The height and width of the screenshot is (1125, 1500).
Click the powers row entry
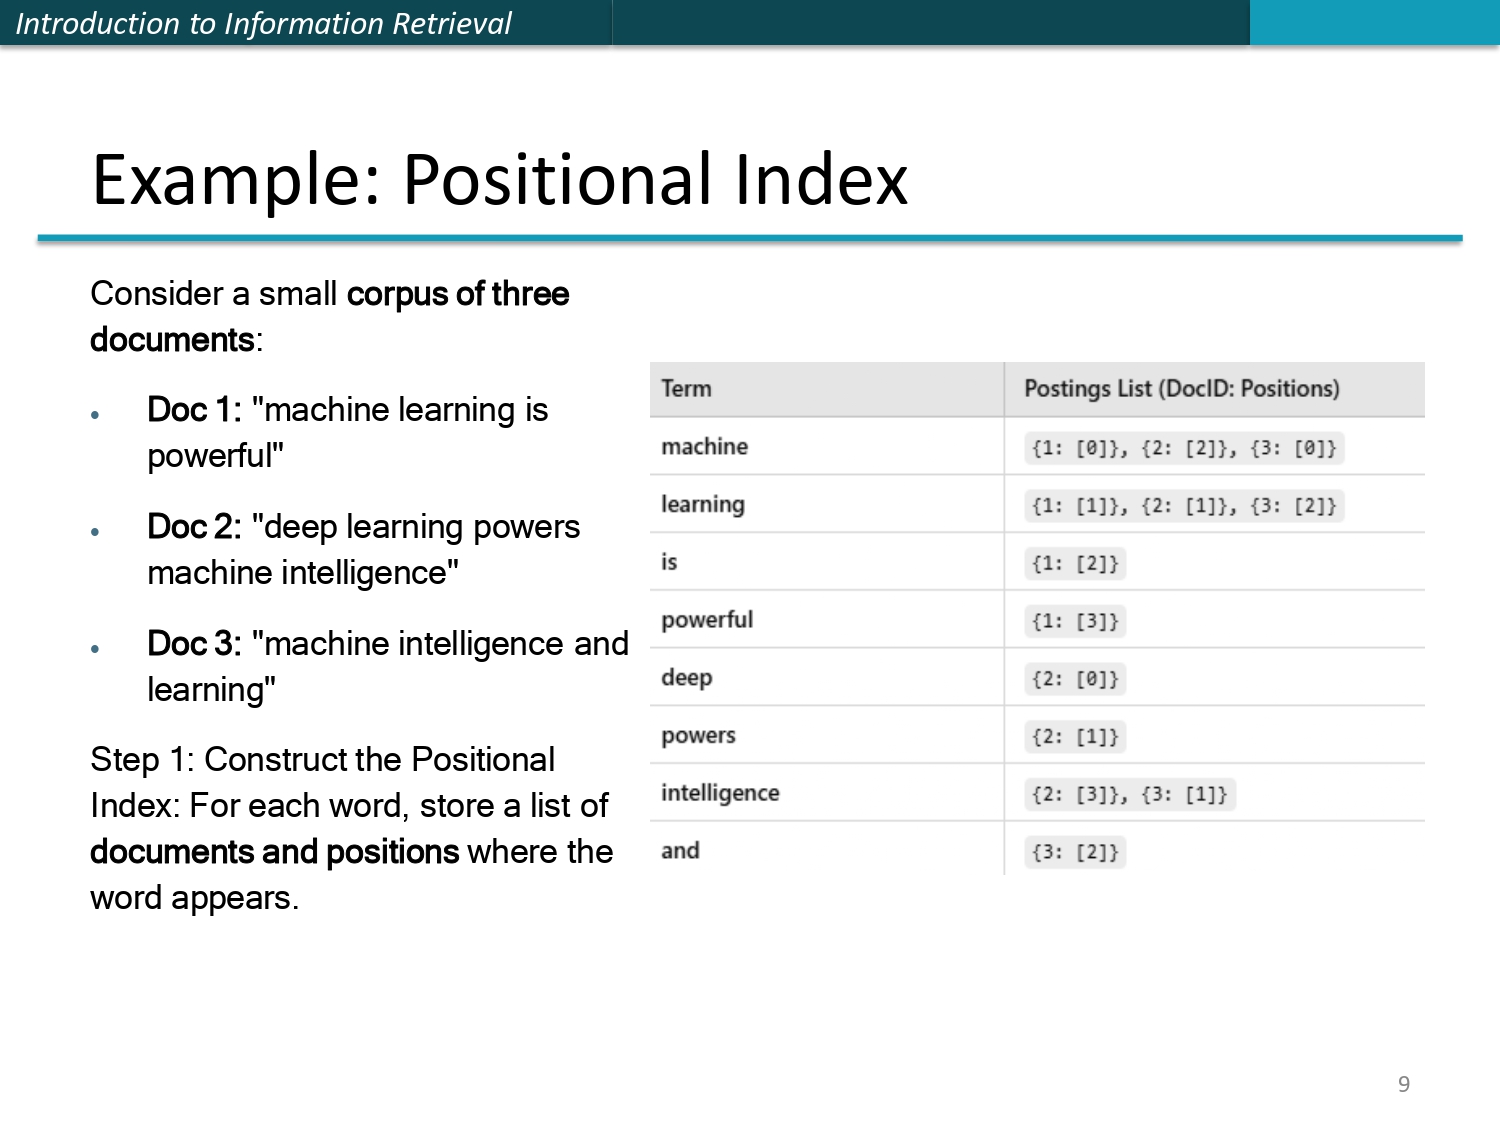pos(698,736)
